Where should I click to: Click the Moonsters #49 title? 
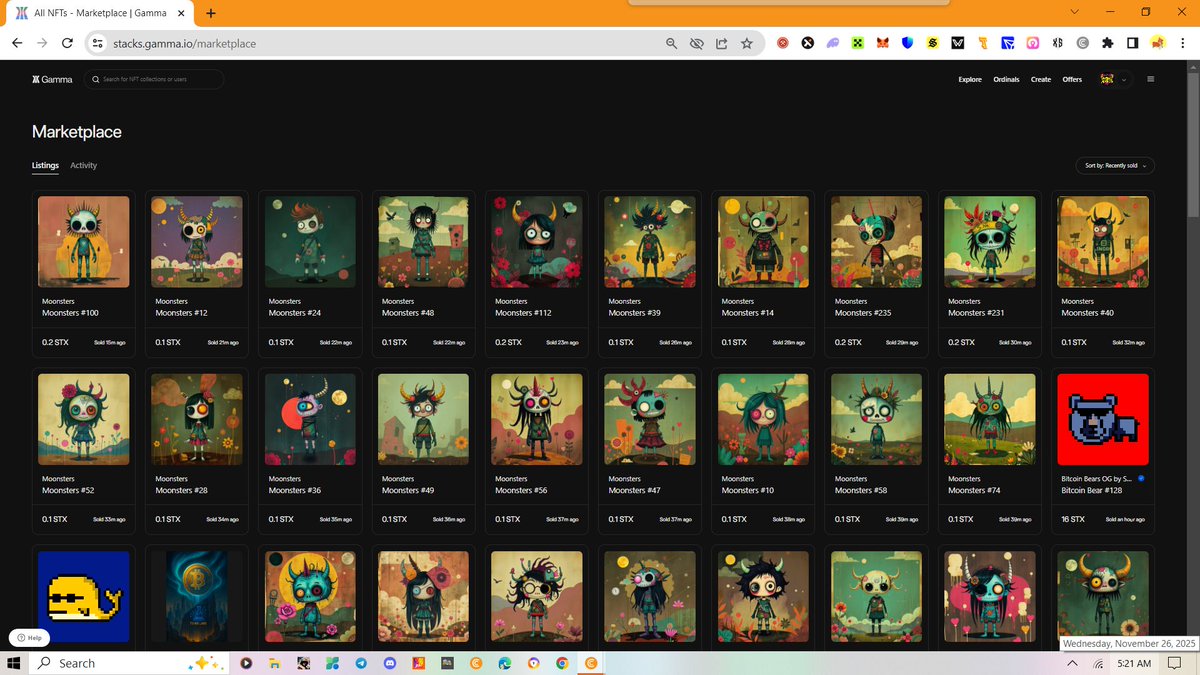point(408,490)
